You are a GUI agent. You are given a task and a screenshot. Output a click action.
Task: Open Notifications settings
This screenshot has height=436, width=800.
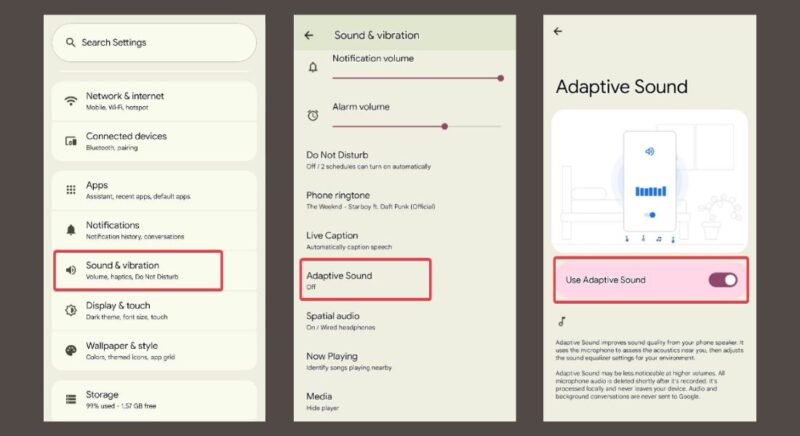[x=154, y=230]
